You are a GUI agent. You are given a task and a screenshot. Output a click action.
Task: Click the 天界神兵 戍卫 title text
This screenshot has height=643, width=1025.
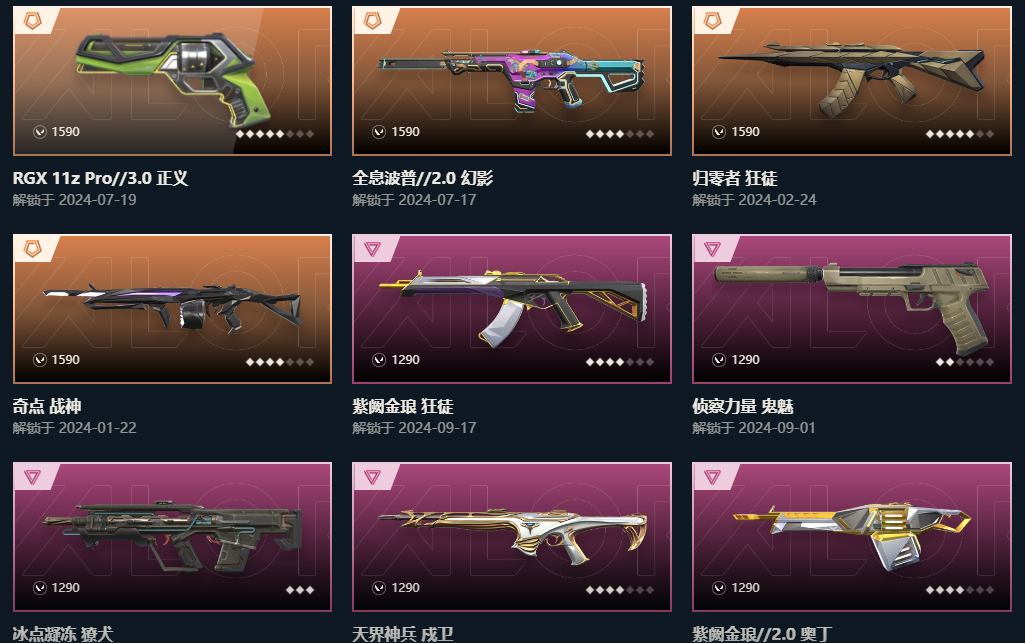point(403,633)
